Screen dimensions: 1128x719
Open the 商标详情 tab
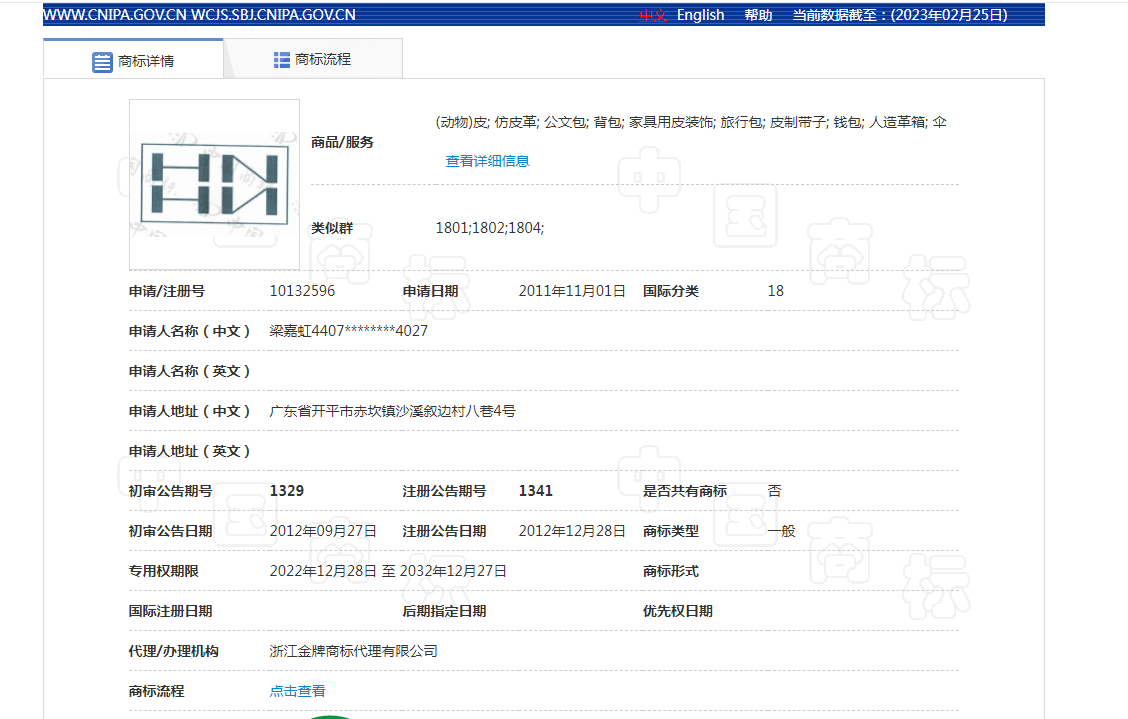click(x=133, y=60)
